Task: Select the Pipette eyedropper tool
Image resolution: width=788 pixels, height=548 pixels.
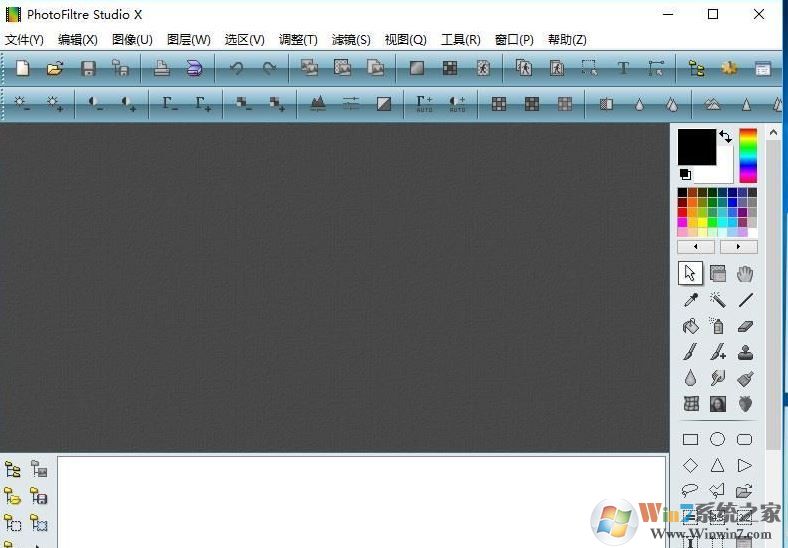Action: (690, 300)
